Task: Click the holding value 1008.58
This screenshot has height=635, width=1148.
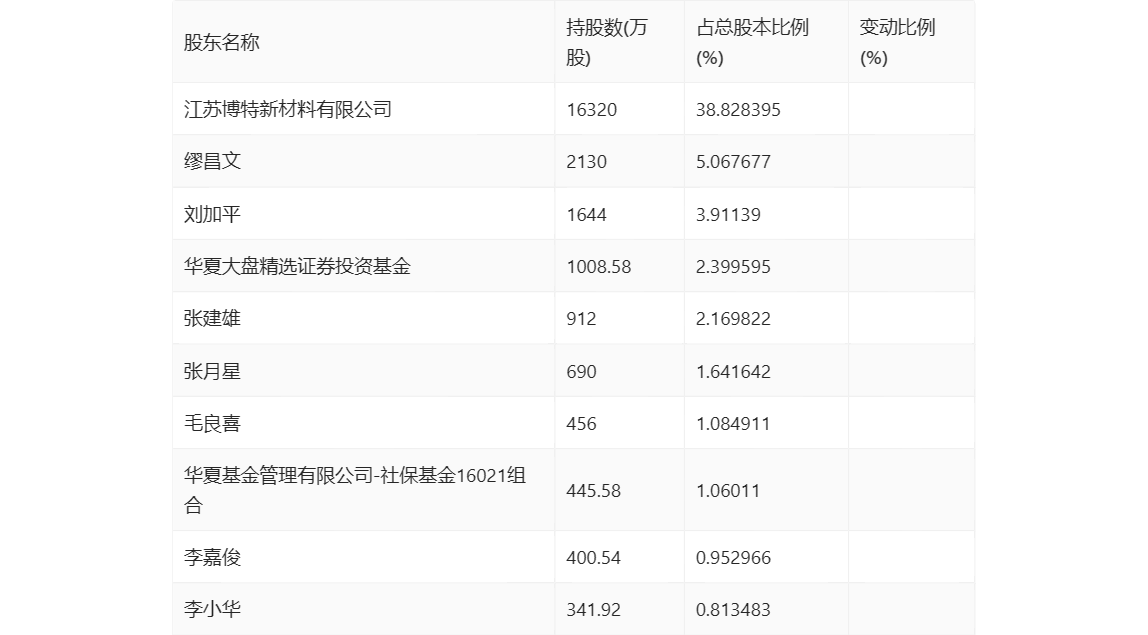Action: pos(598,267)
